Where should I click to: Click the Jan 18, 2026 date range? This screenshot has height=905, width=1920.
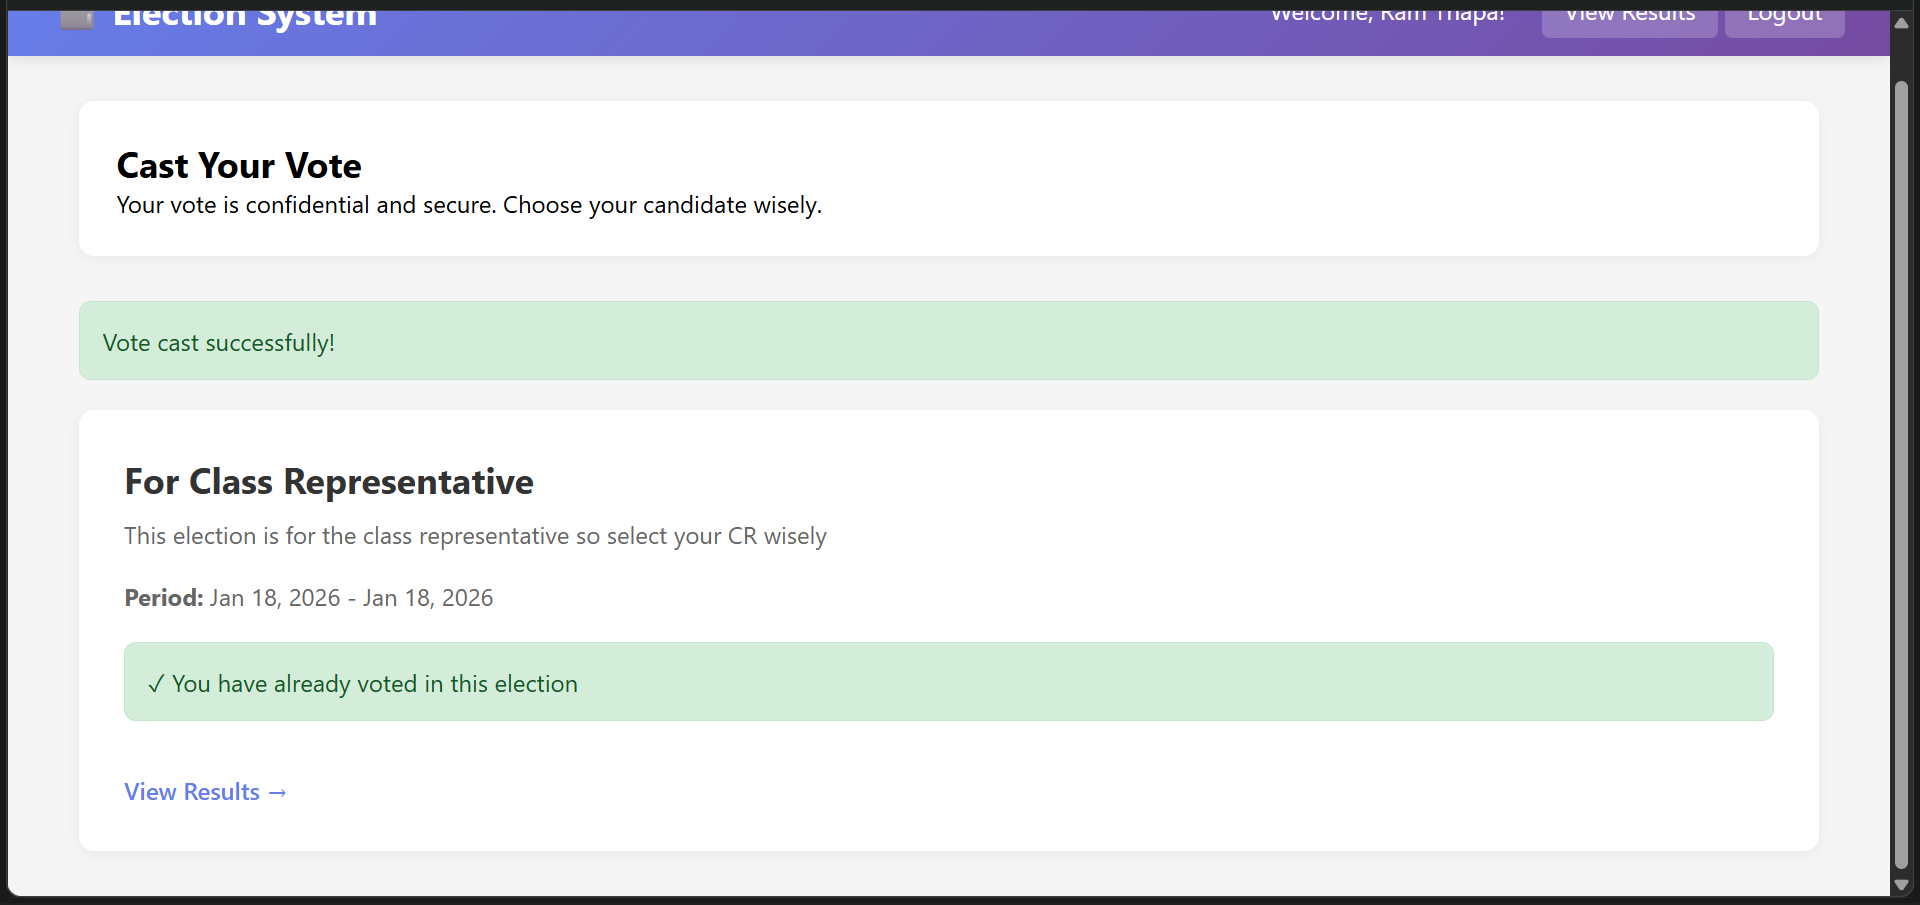351,598
